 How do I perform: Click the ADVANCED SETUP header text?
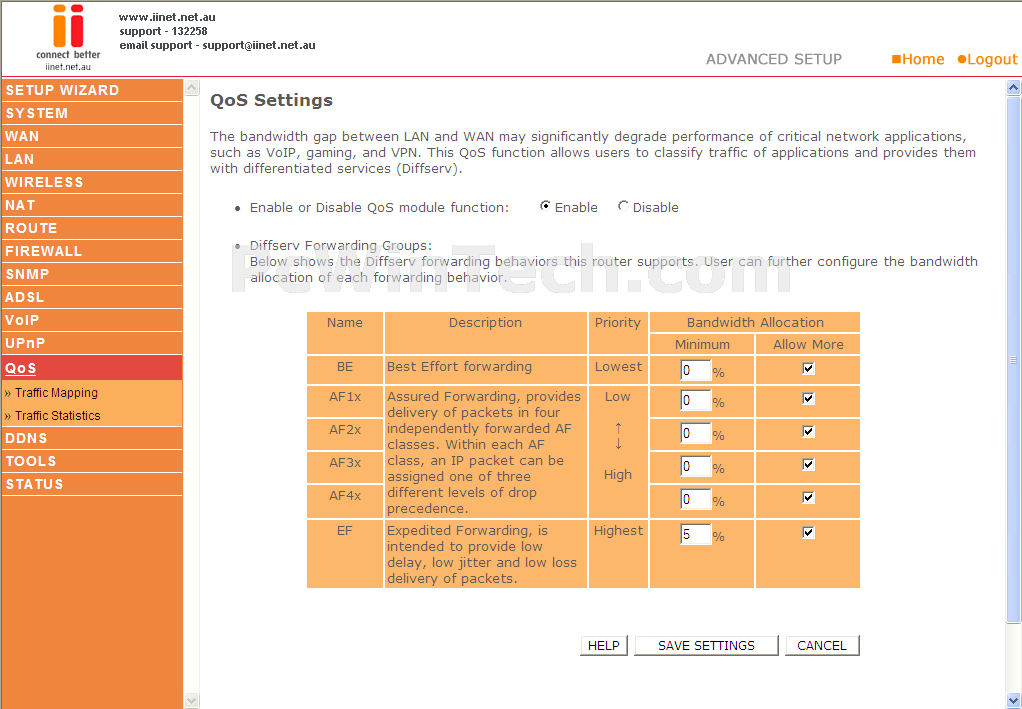click(774, 59)
